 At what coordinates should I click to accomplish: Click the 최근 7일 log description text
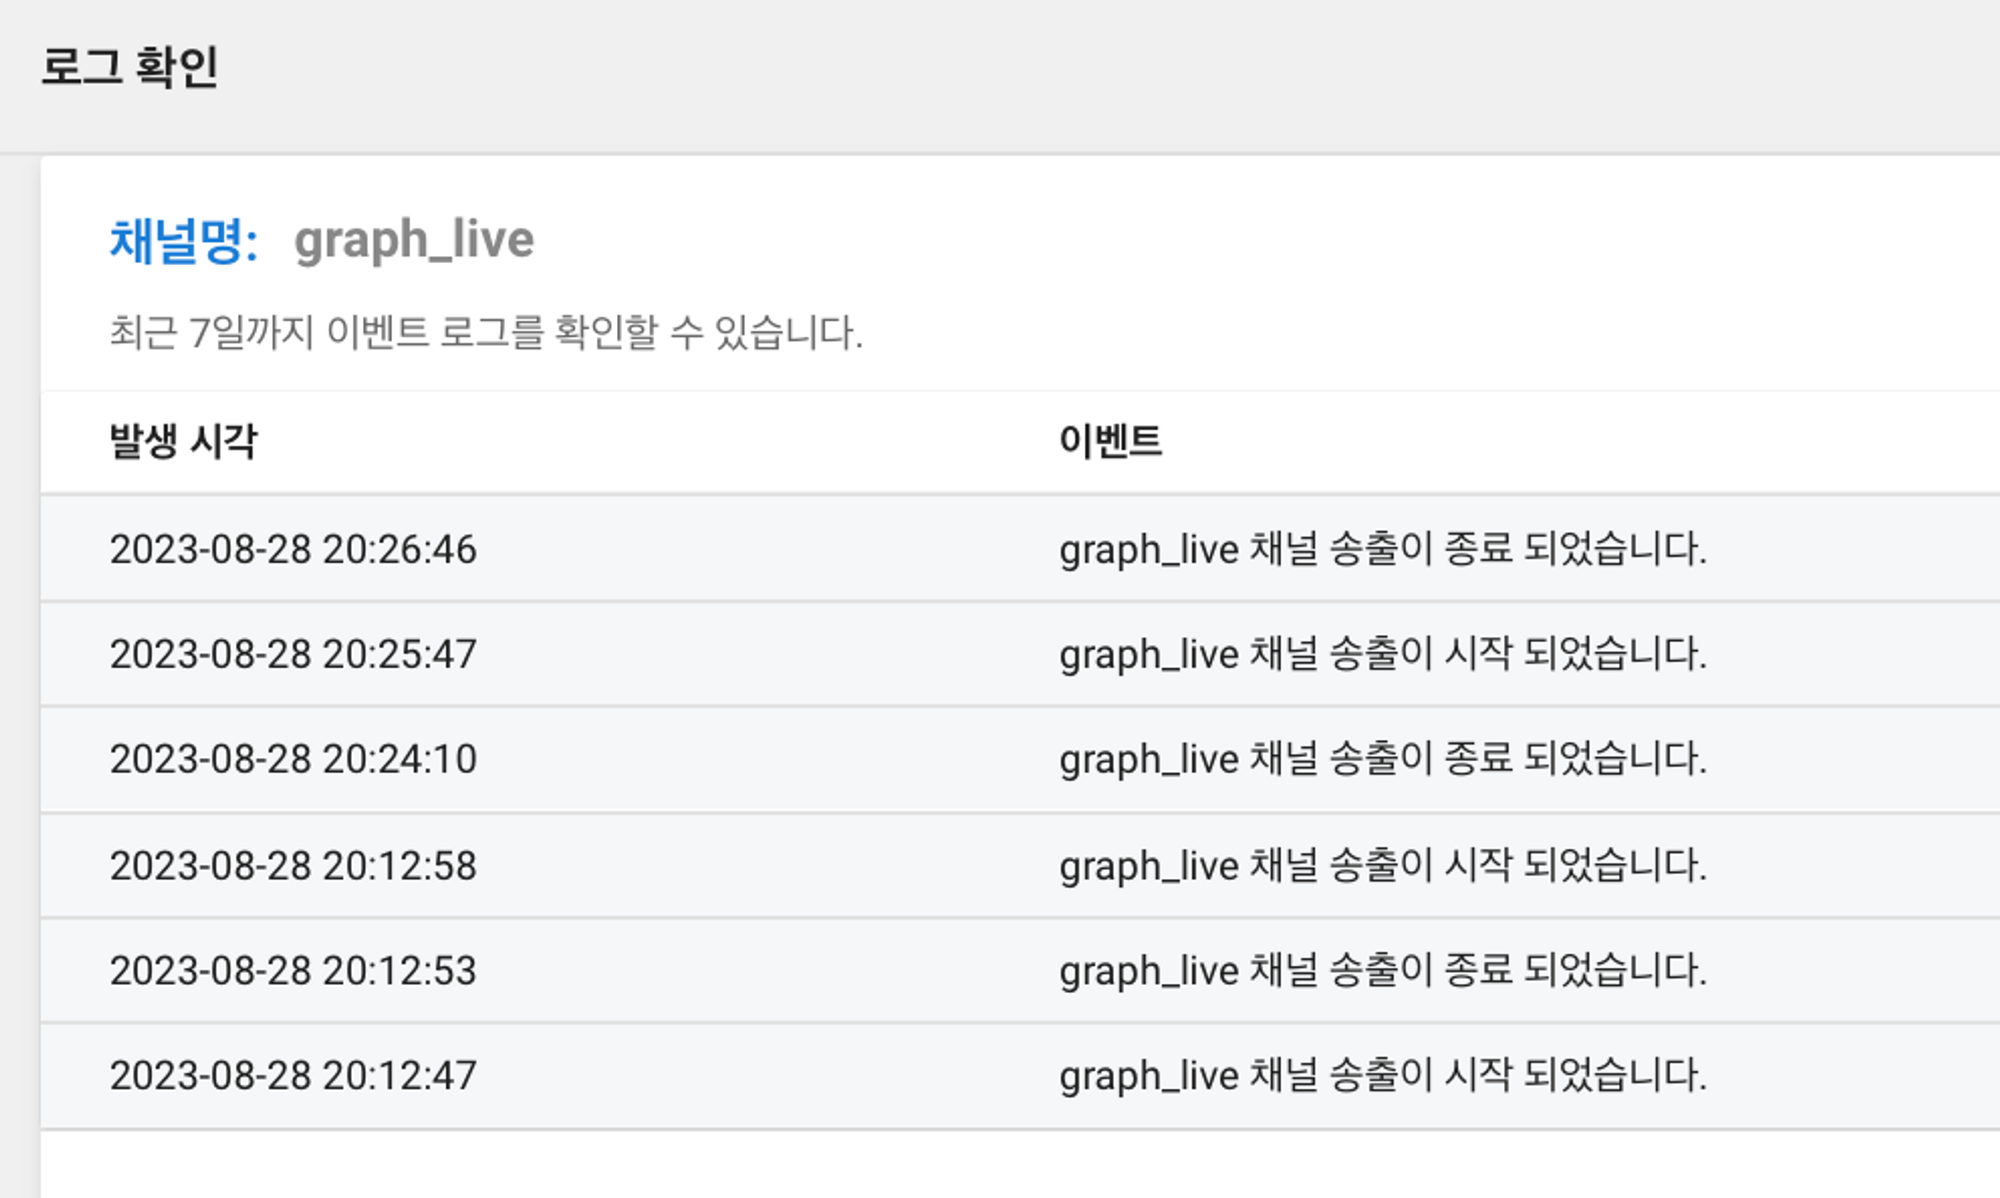coord(485,333)
